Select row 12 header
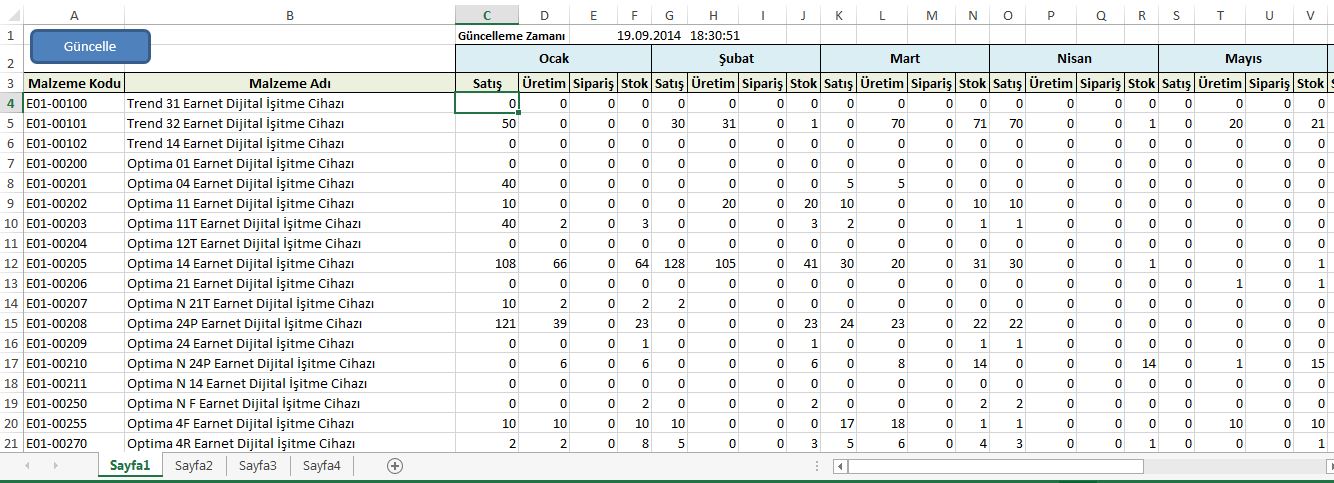This screenshot has height=483, width=1334. click(11, 263)
